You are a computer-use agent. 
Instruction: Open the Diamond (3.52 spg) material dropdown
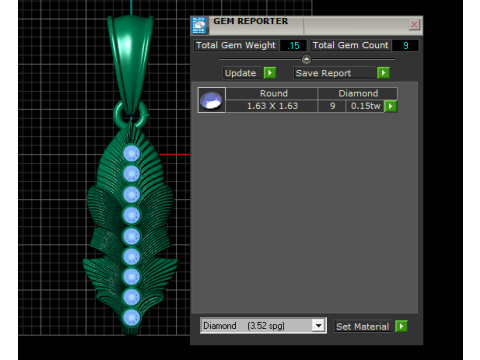pyautogui.click(x=263, y=326)
